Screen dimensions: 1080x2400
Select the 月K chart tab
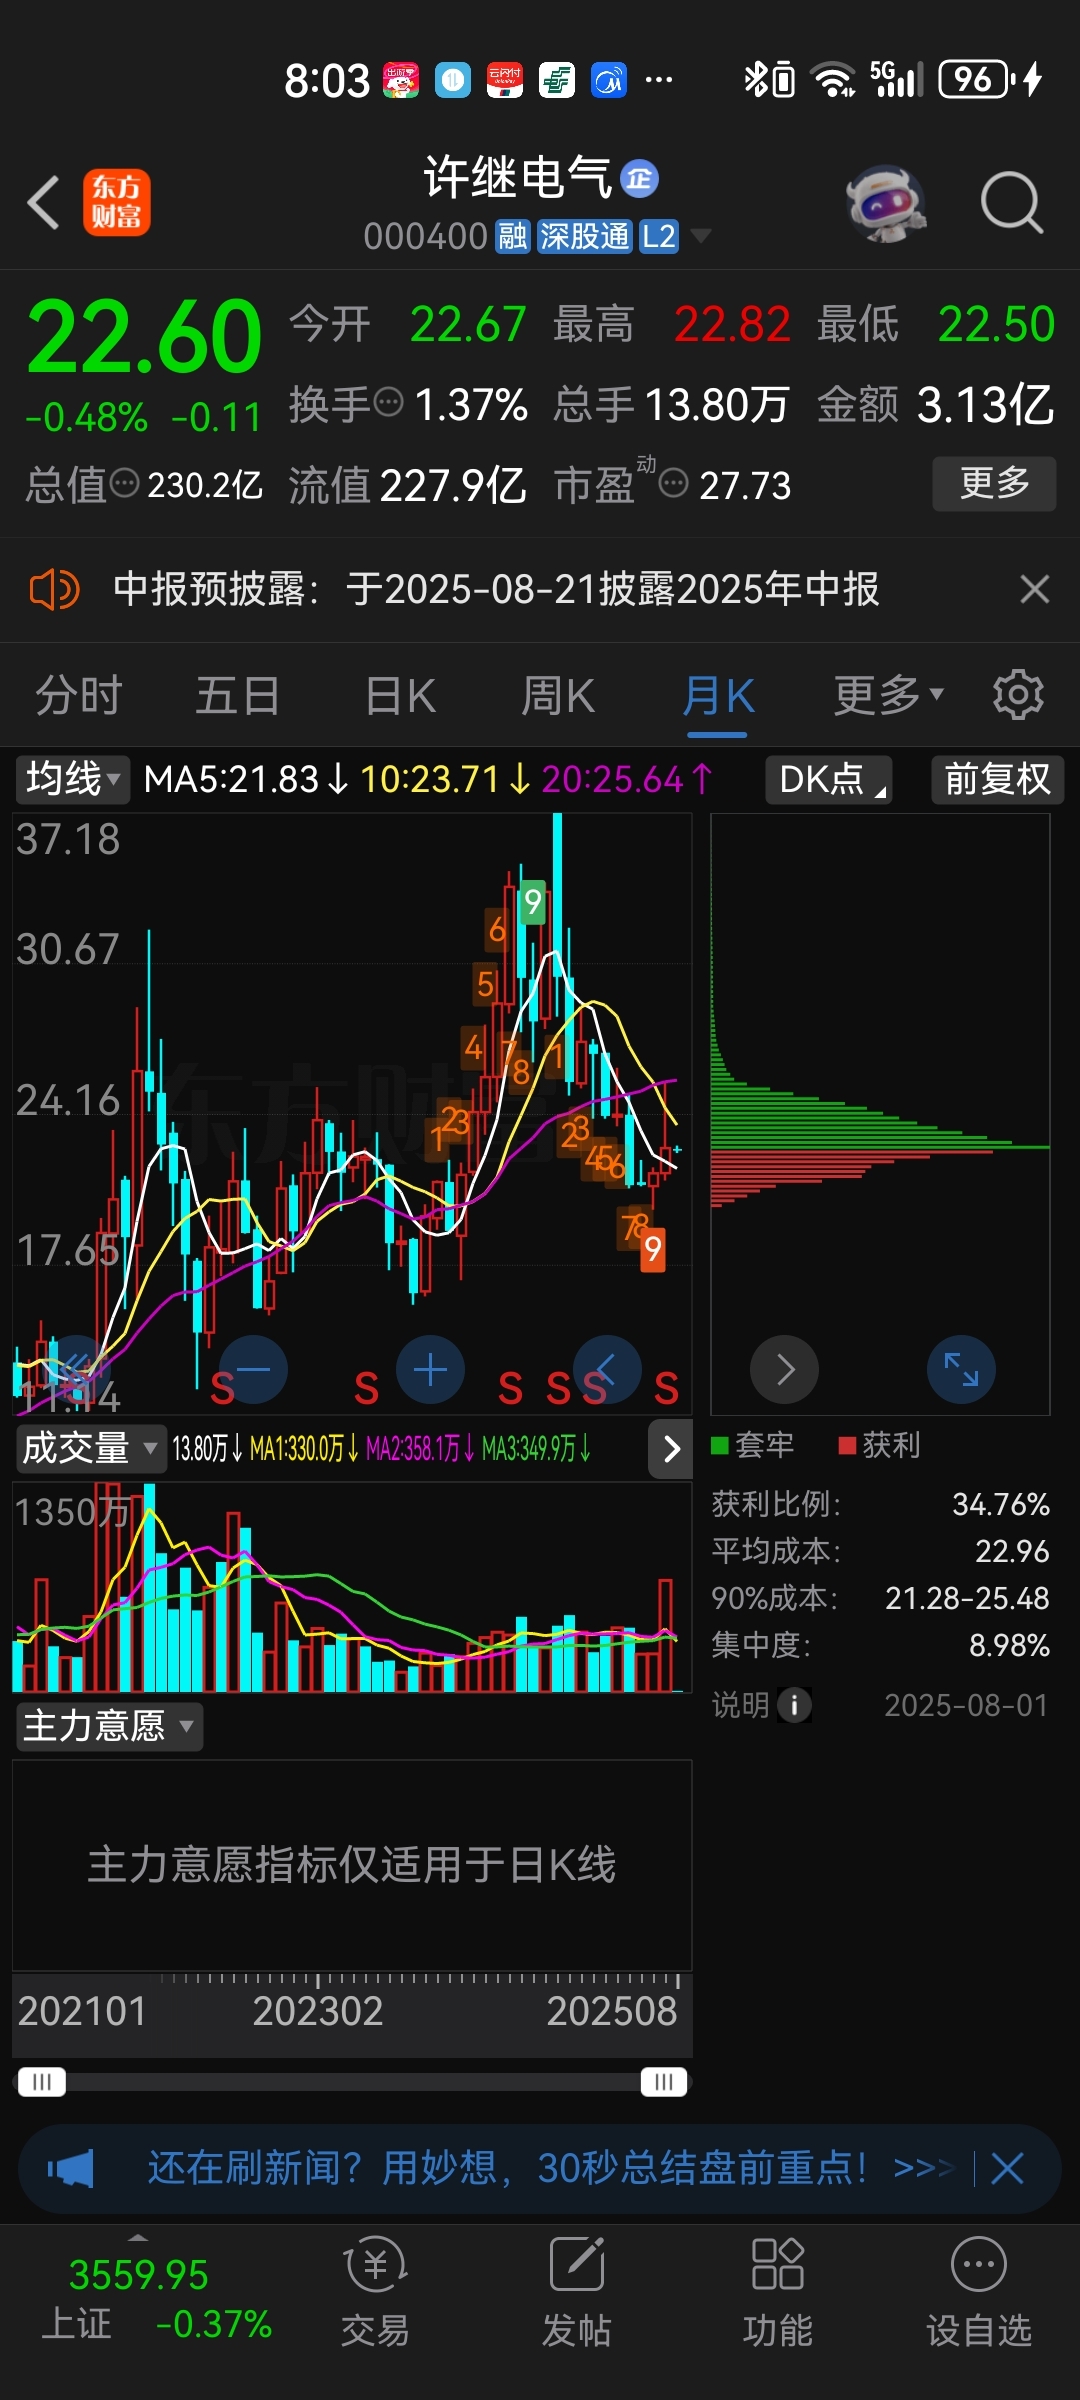coord(718,695)
